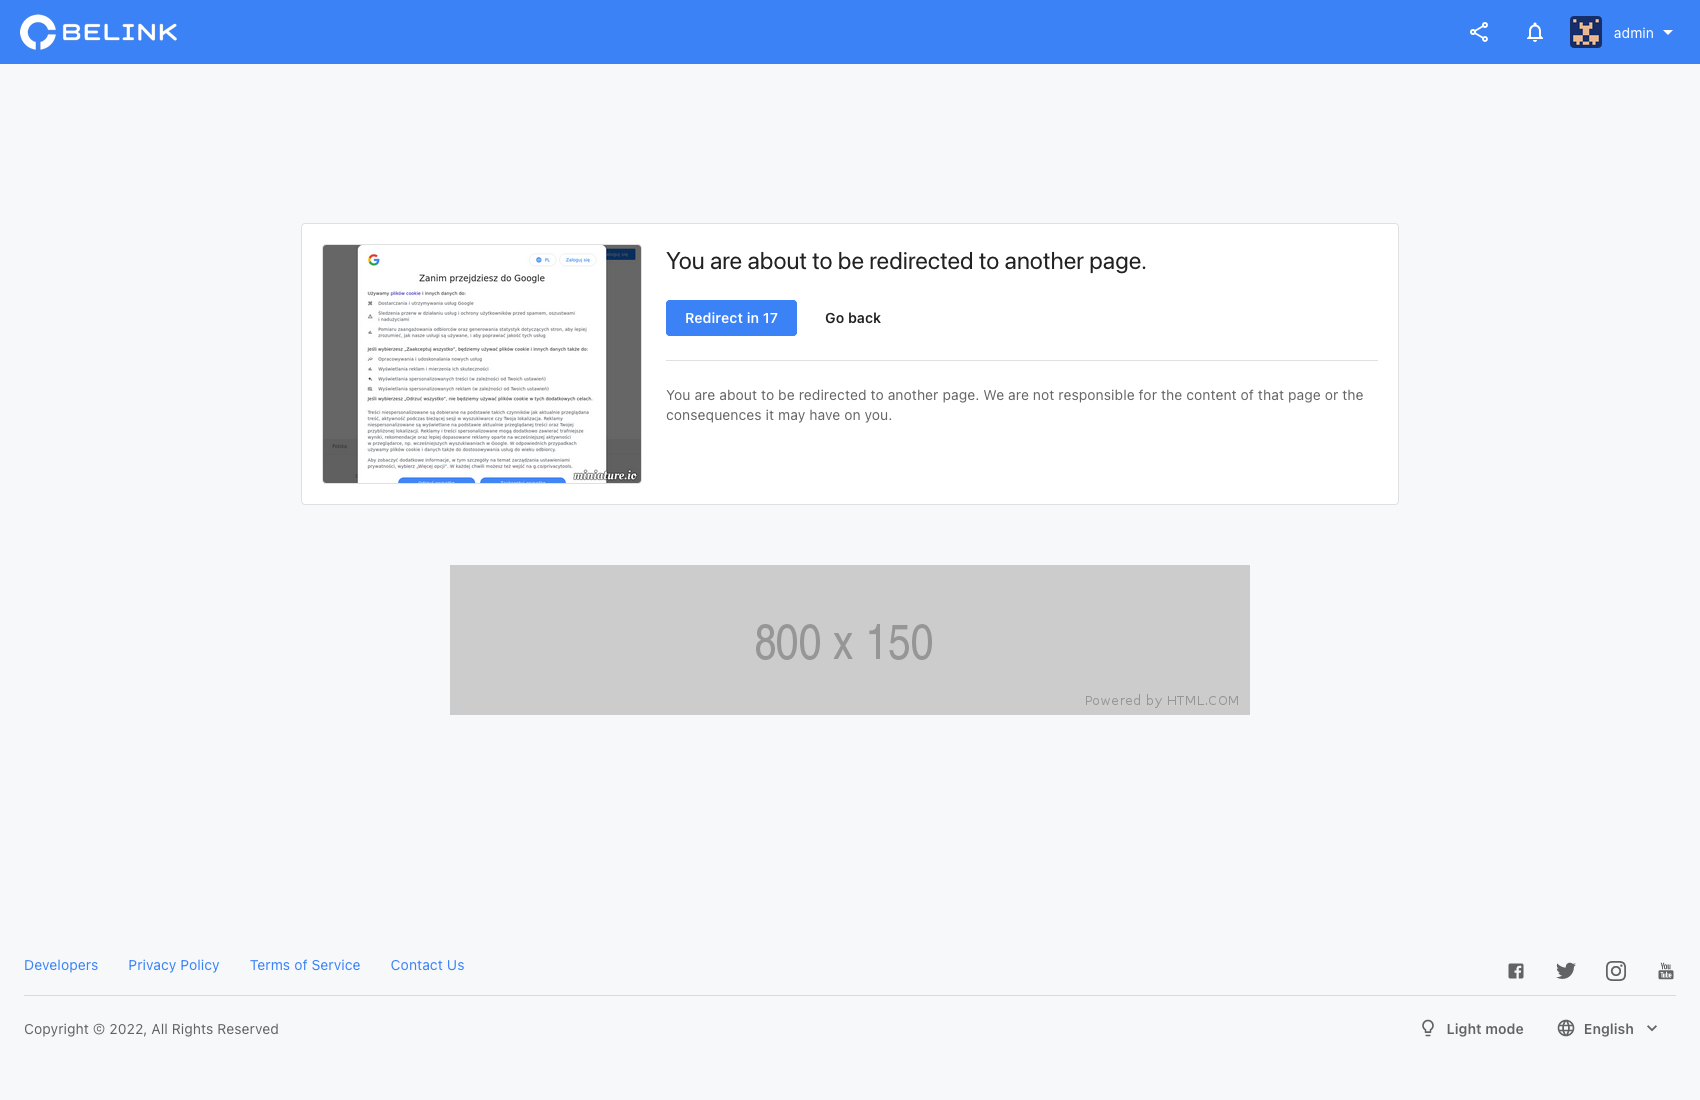
Task: Open the YouTube social icon
Action: tap(1666, 971)
